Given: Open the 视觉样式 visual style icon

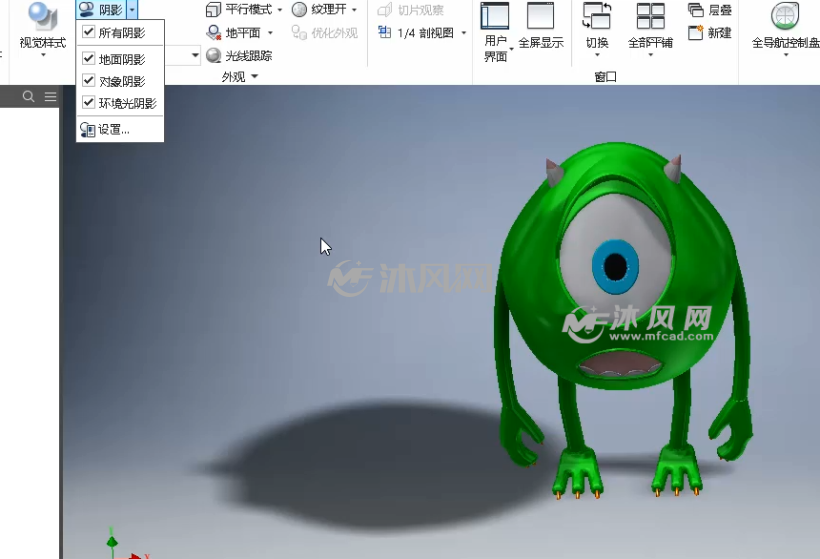Looking at the screenshot, I should click(43, 17).
